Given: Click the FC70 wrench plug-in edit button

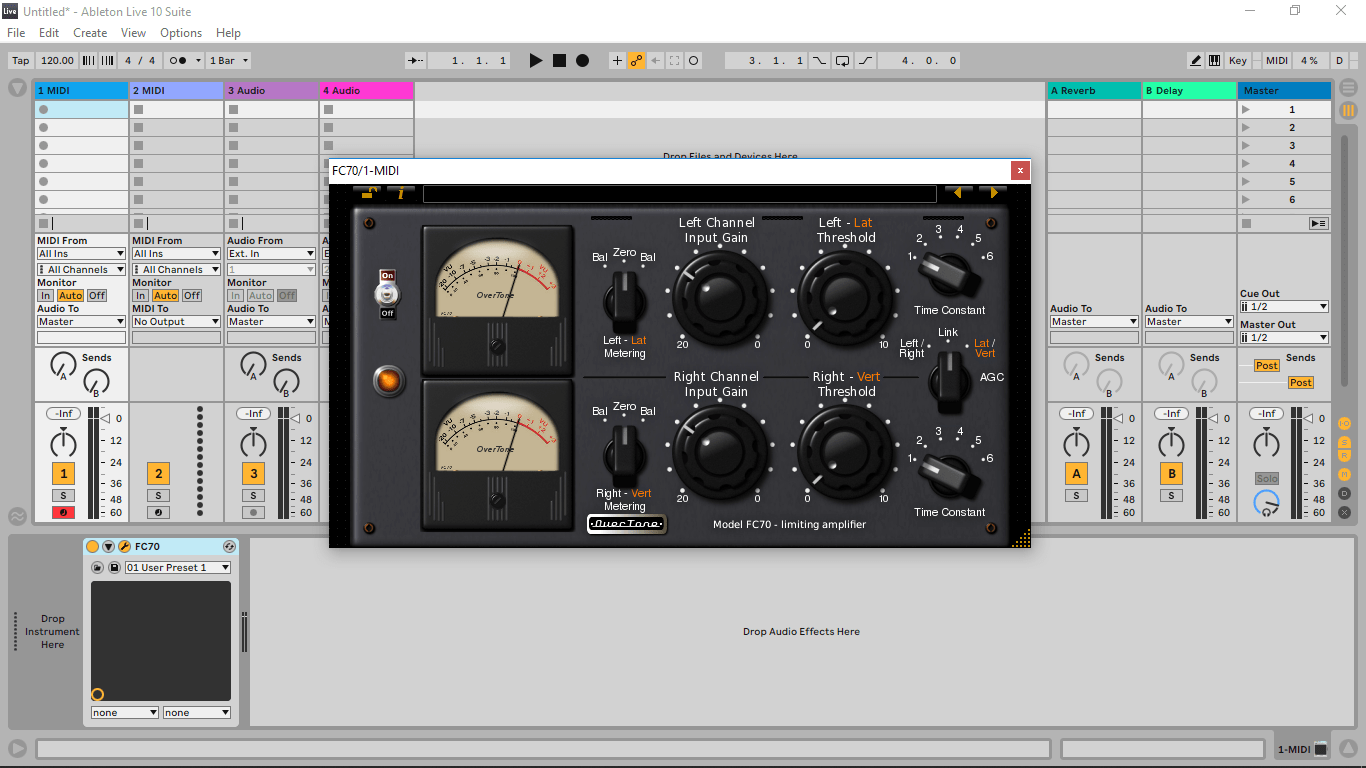Looking at the screenshot, I should click(125, 547).
